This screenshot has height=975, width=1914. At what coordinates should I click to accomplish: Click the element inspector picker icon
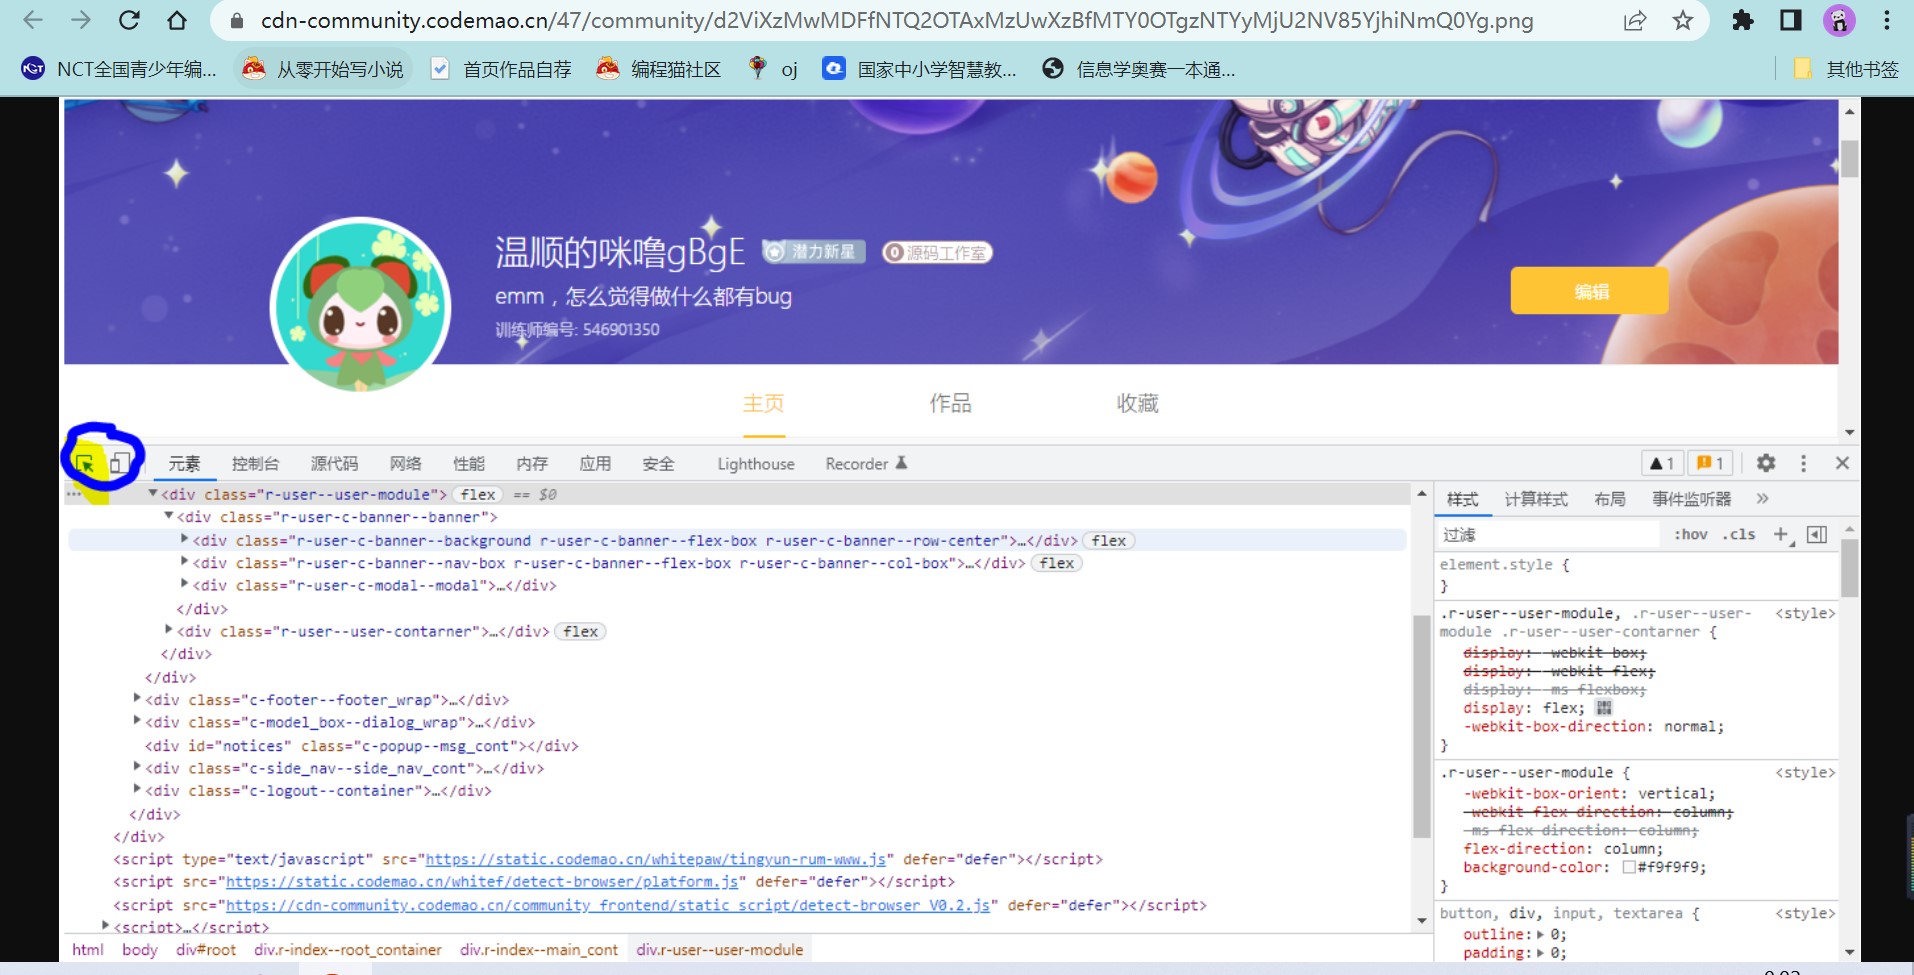(85, 464)
